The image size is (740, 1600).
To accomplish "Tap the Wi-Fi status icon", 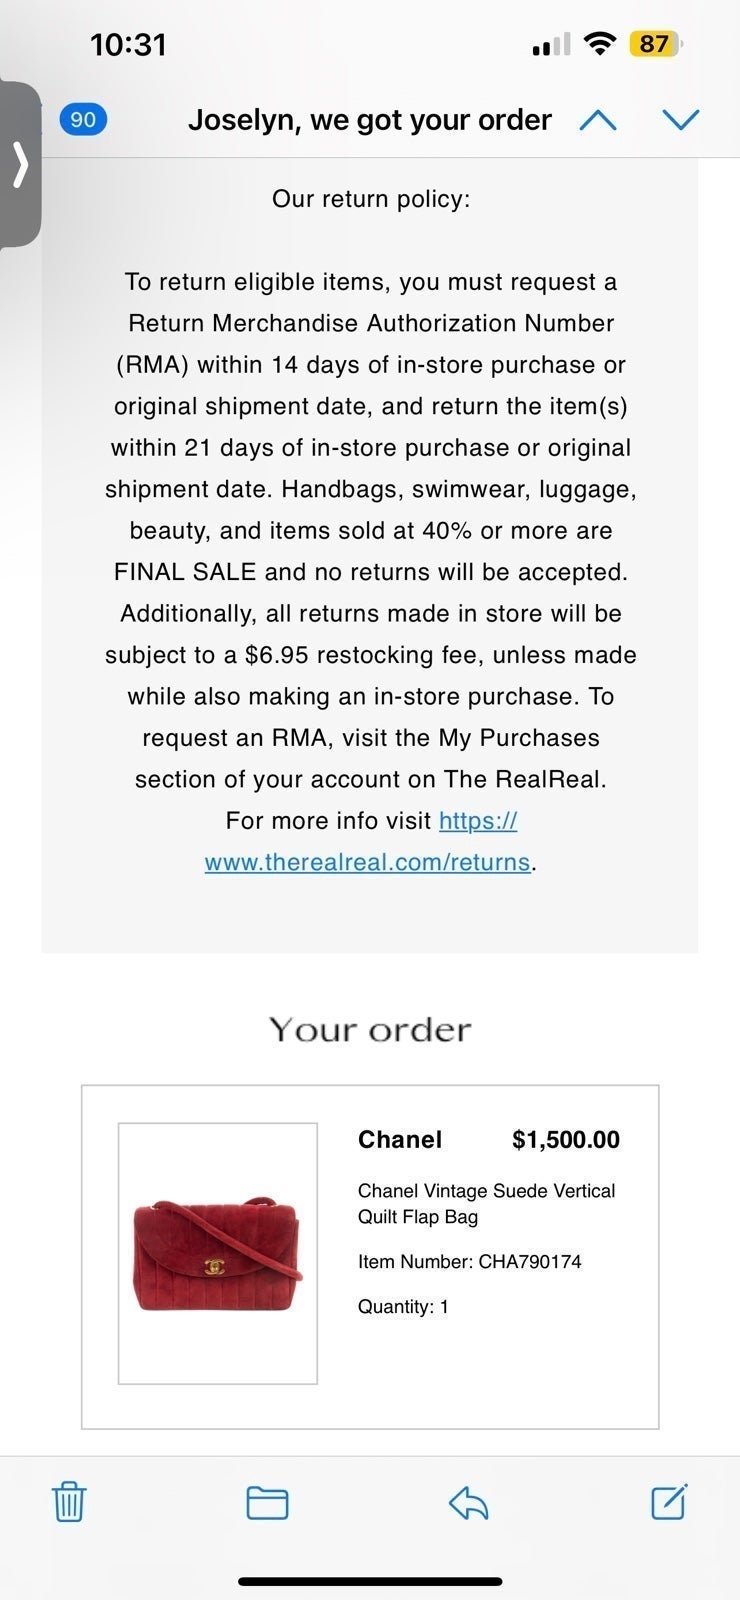I will (x=599, y=44).
